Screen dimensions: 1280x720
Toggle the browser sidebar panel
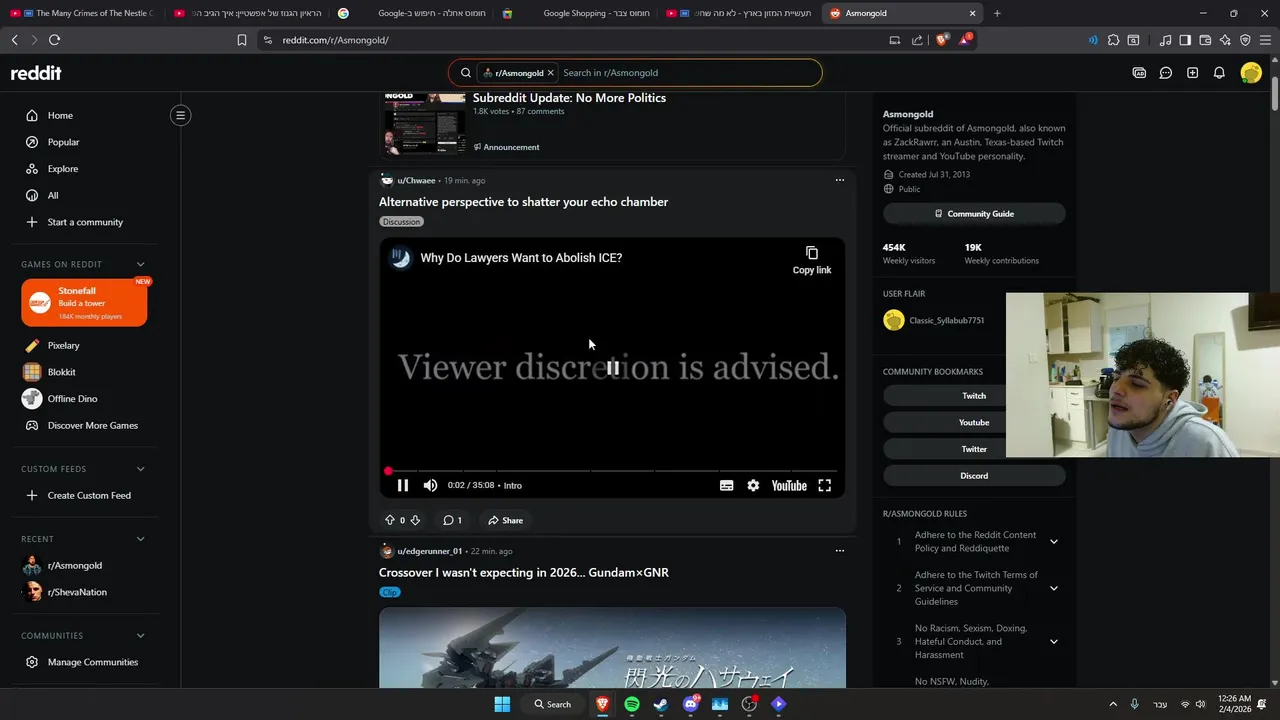click(1185, 40)
